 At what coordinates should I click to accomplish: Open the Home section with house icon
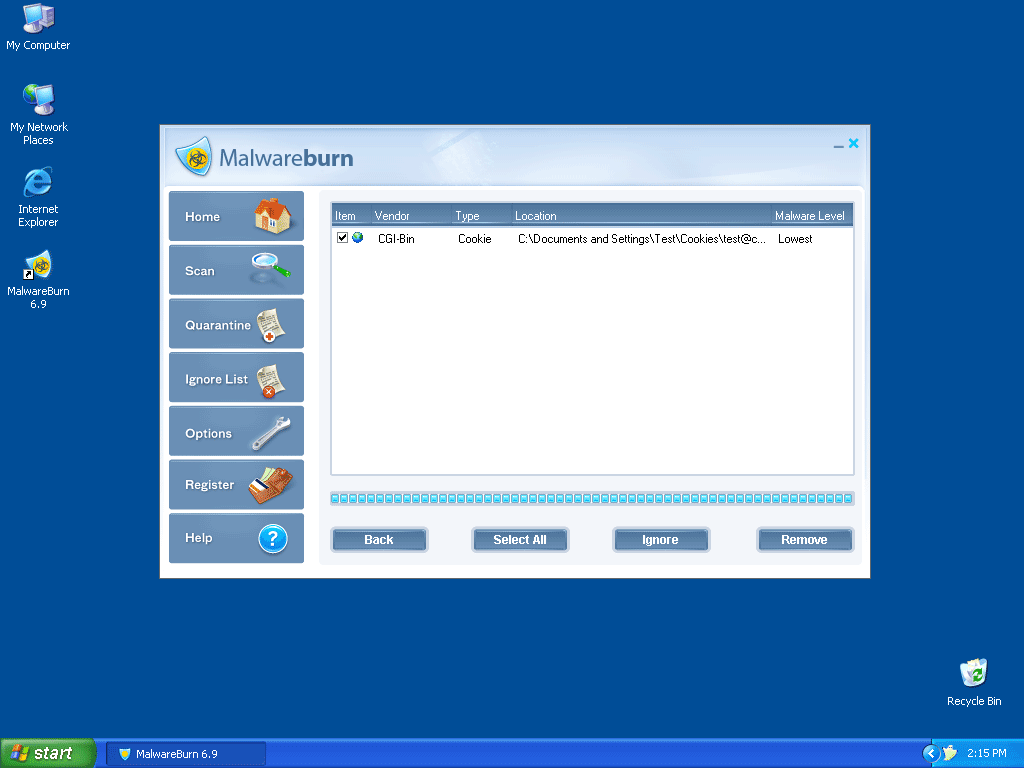tap(236, 216)
